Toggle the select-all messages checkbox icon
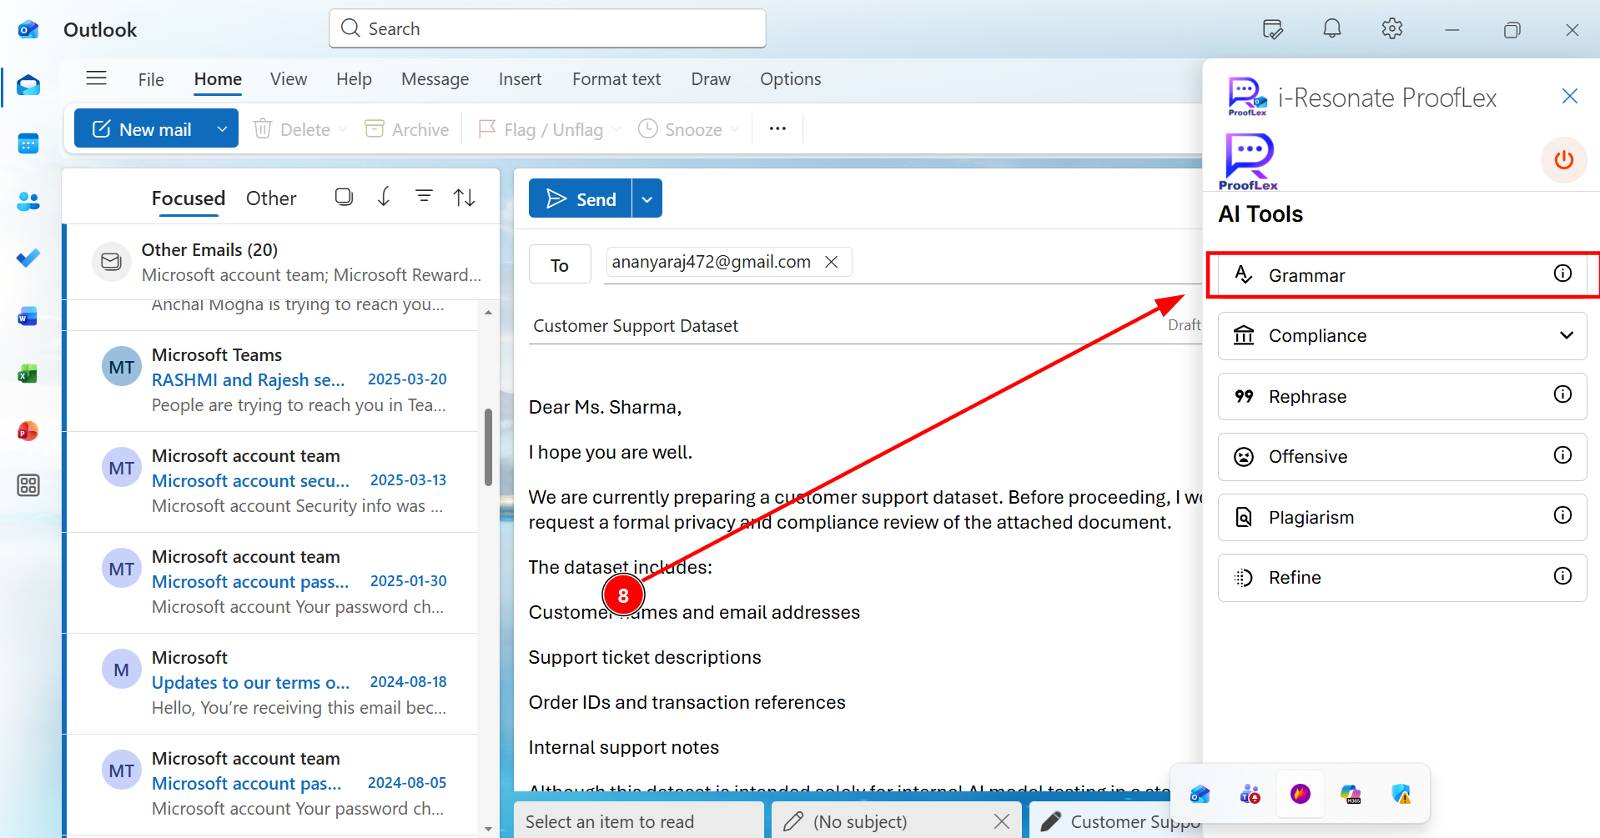 tap(344, 197)
